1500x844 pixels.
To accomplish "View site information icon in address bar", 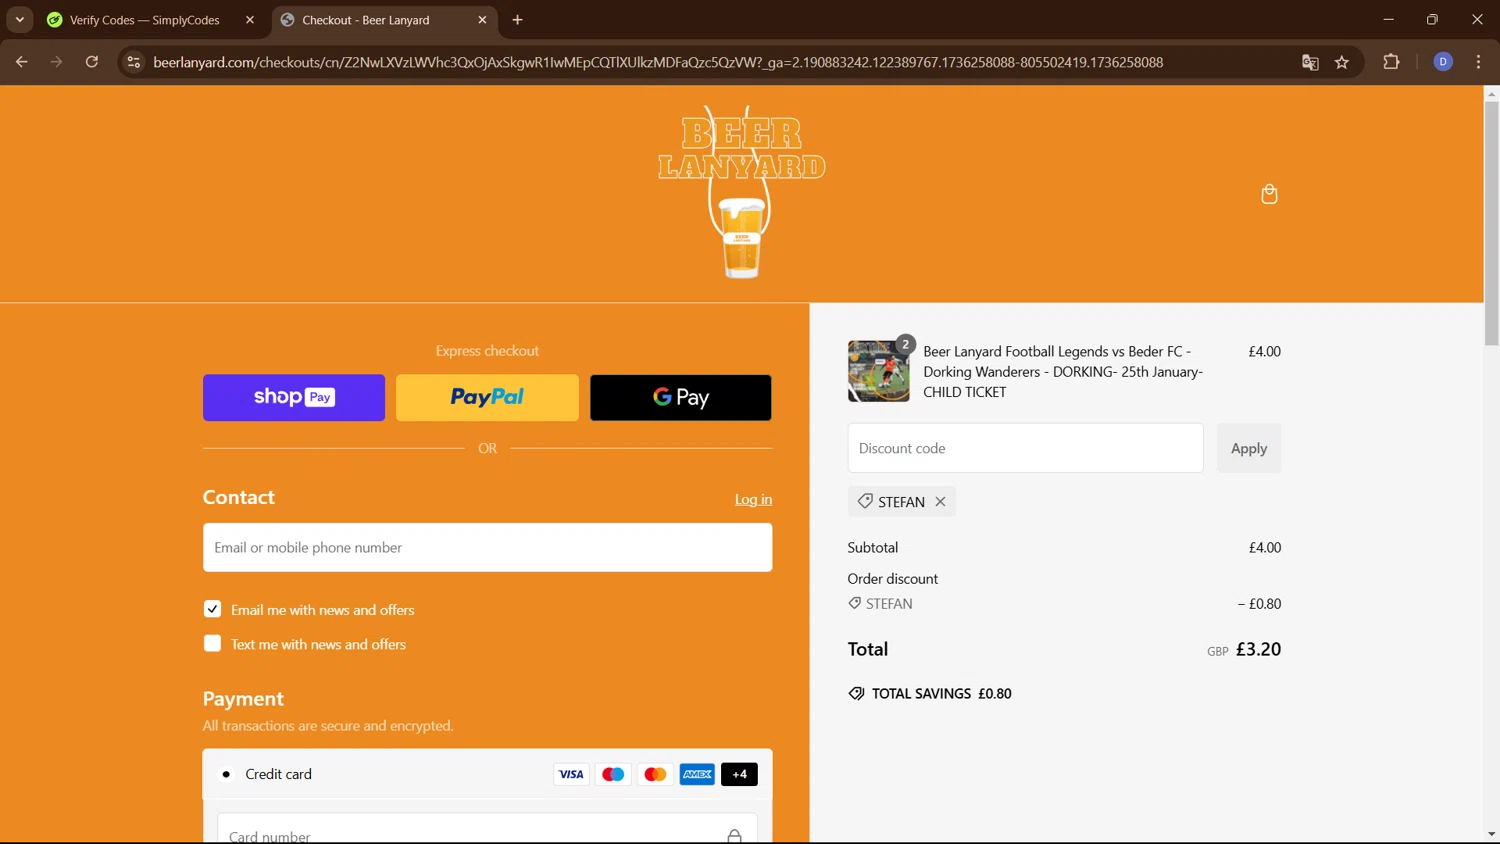I will (x=133, y=62).
